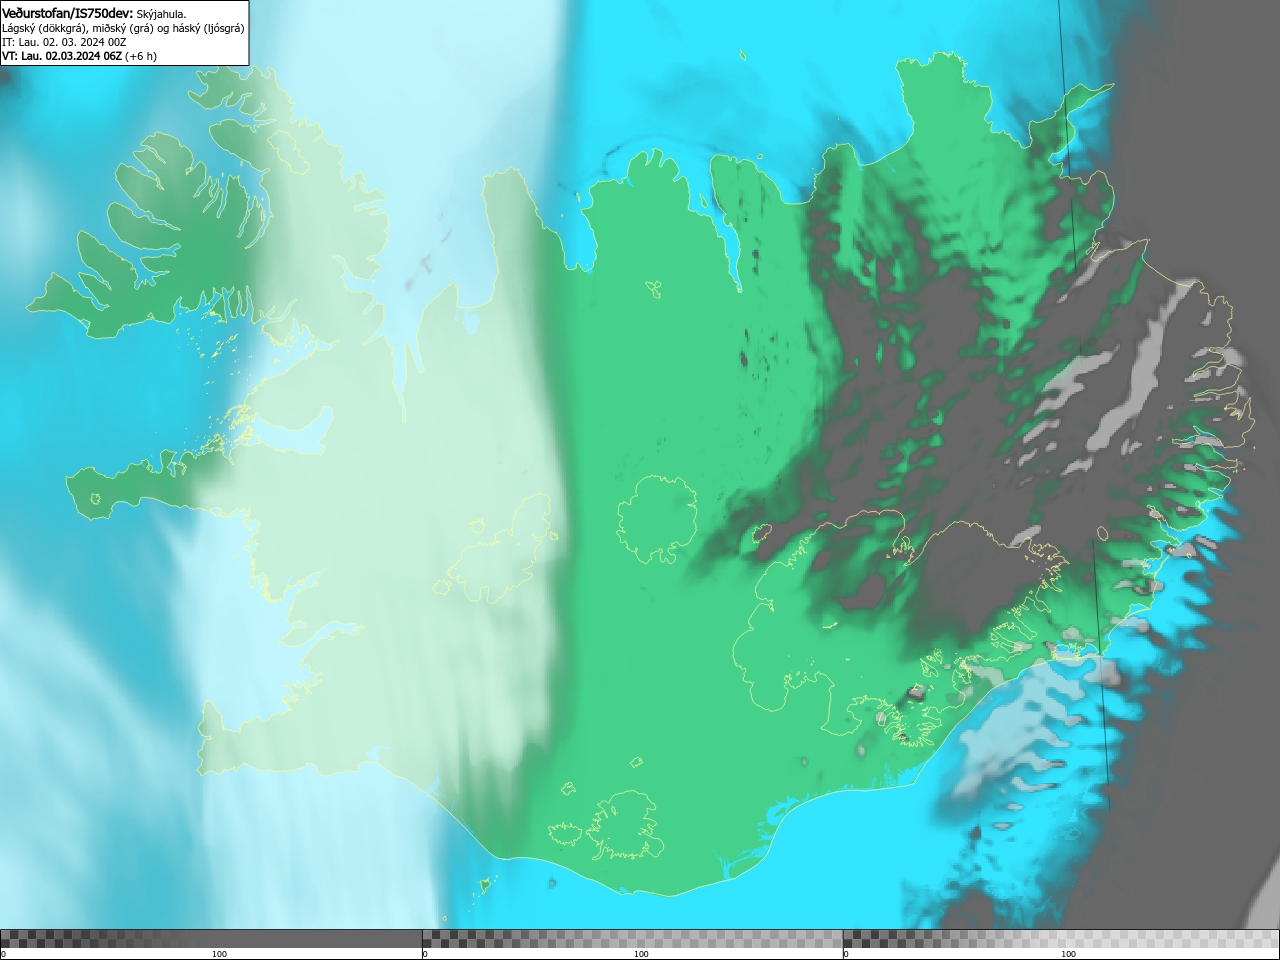Click the dark grey low-cloud colour scale bar
This screenshot has width=1280, height=960.
tap(211, 938)
